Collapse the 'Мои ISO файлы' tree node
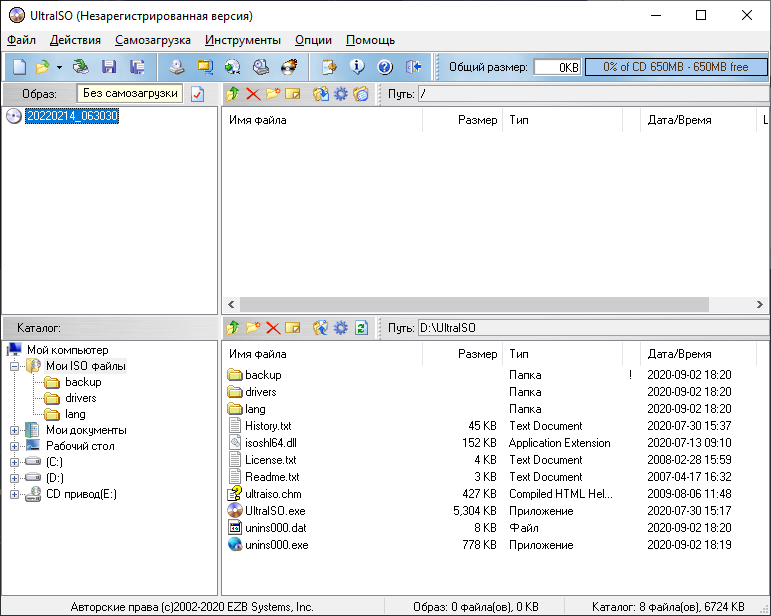Viewport: 771px width, 616px height. 14,366
